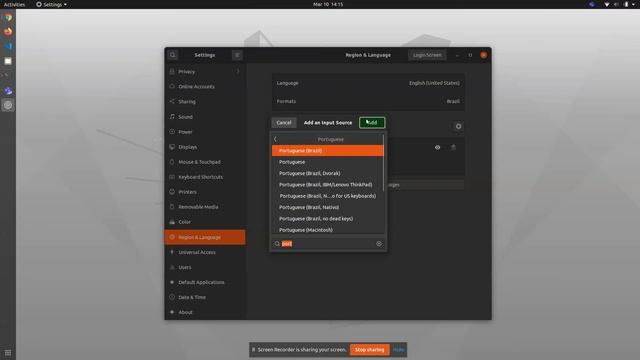Open the Formats row showing Brazil
Screen dimensions: 640x360
coord(368,101)
